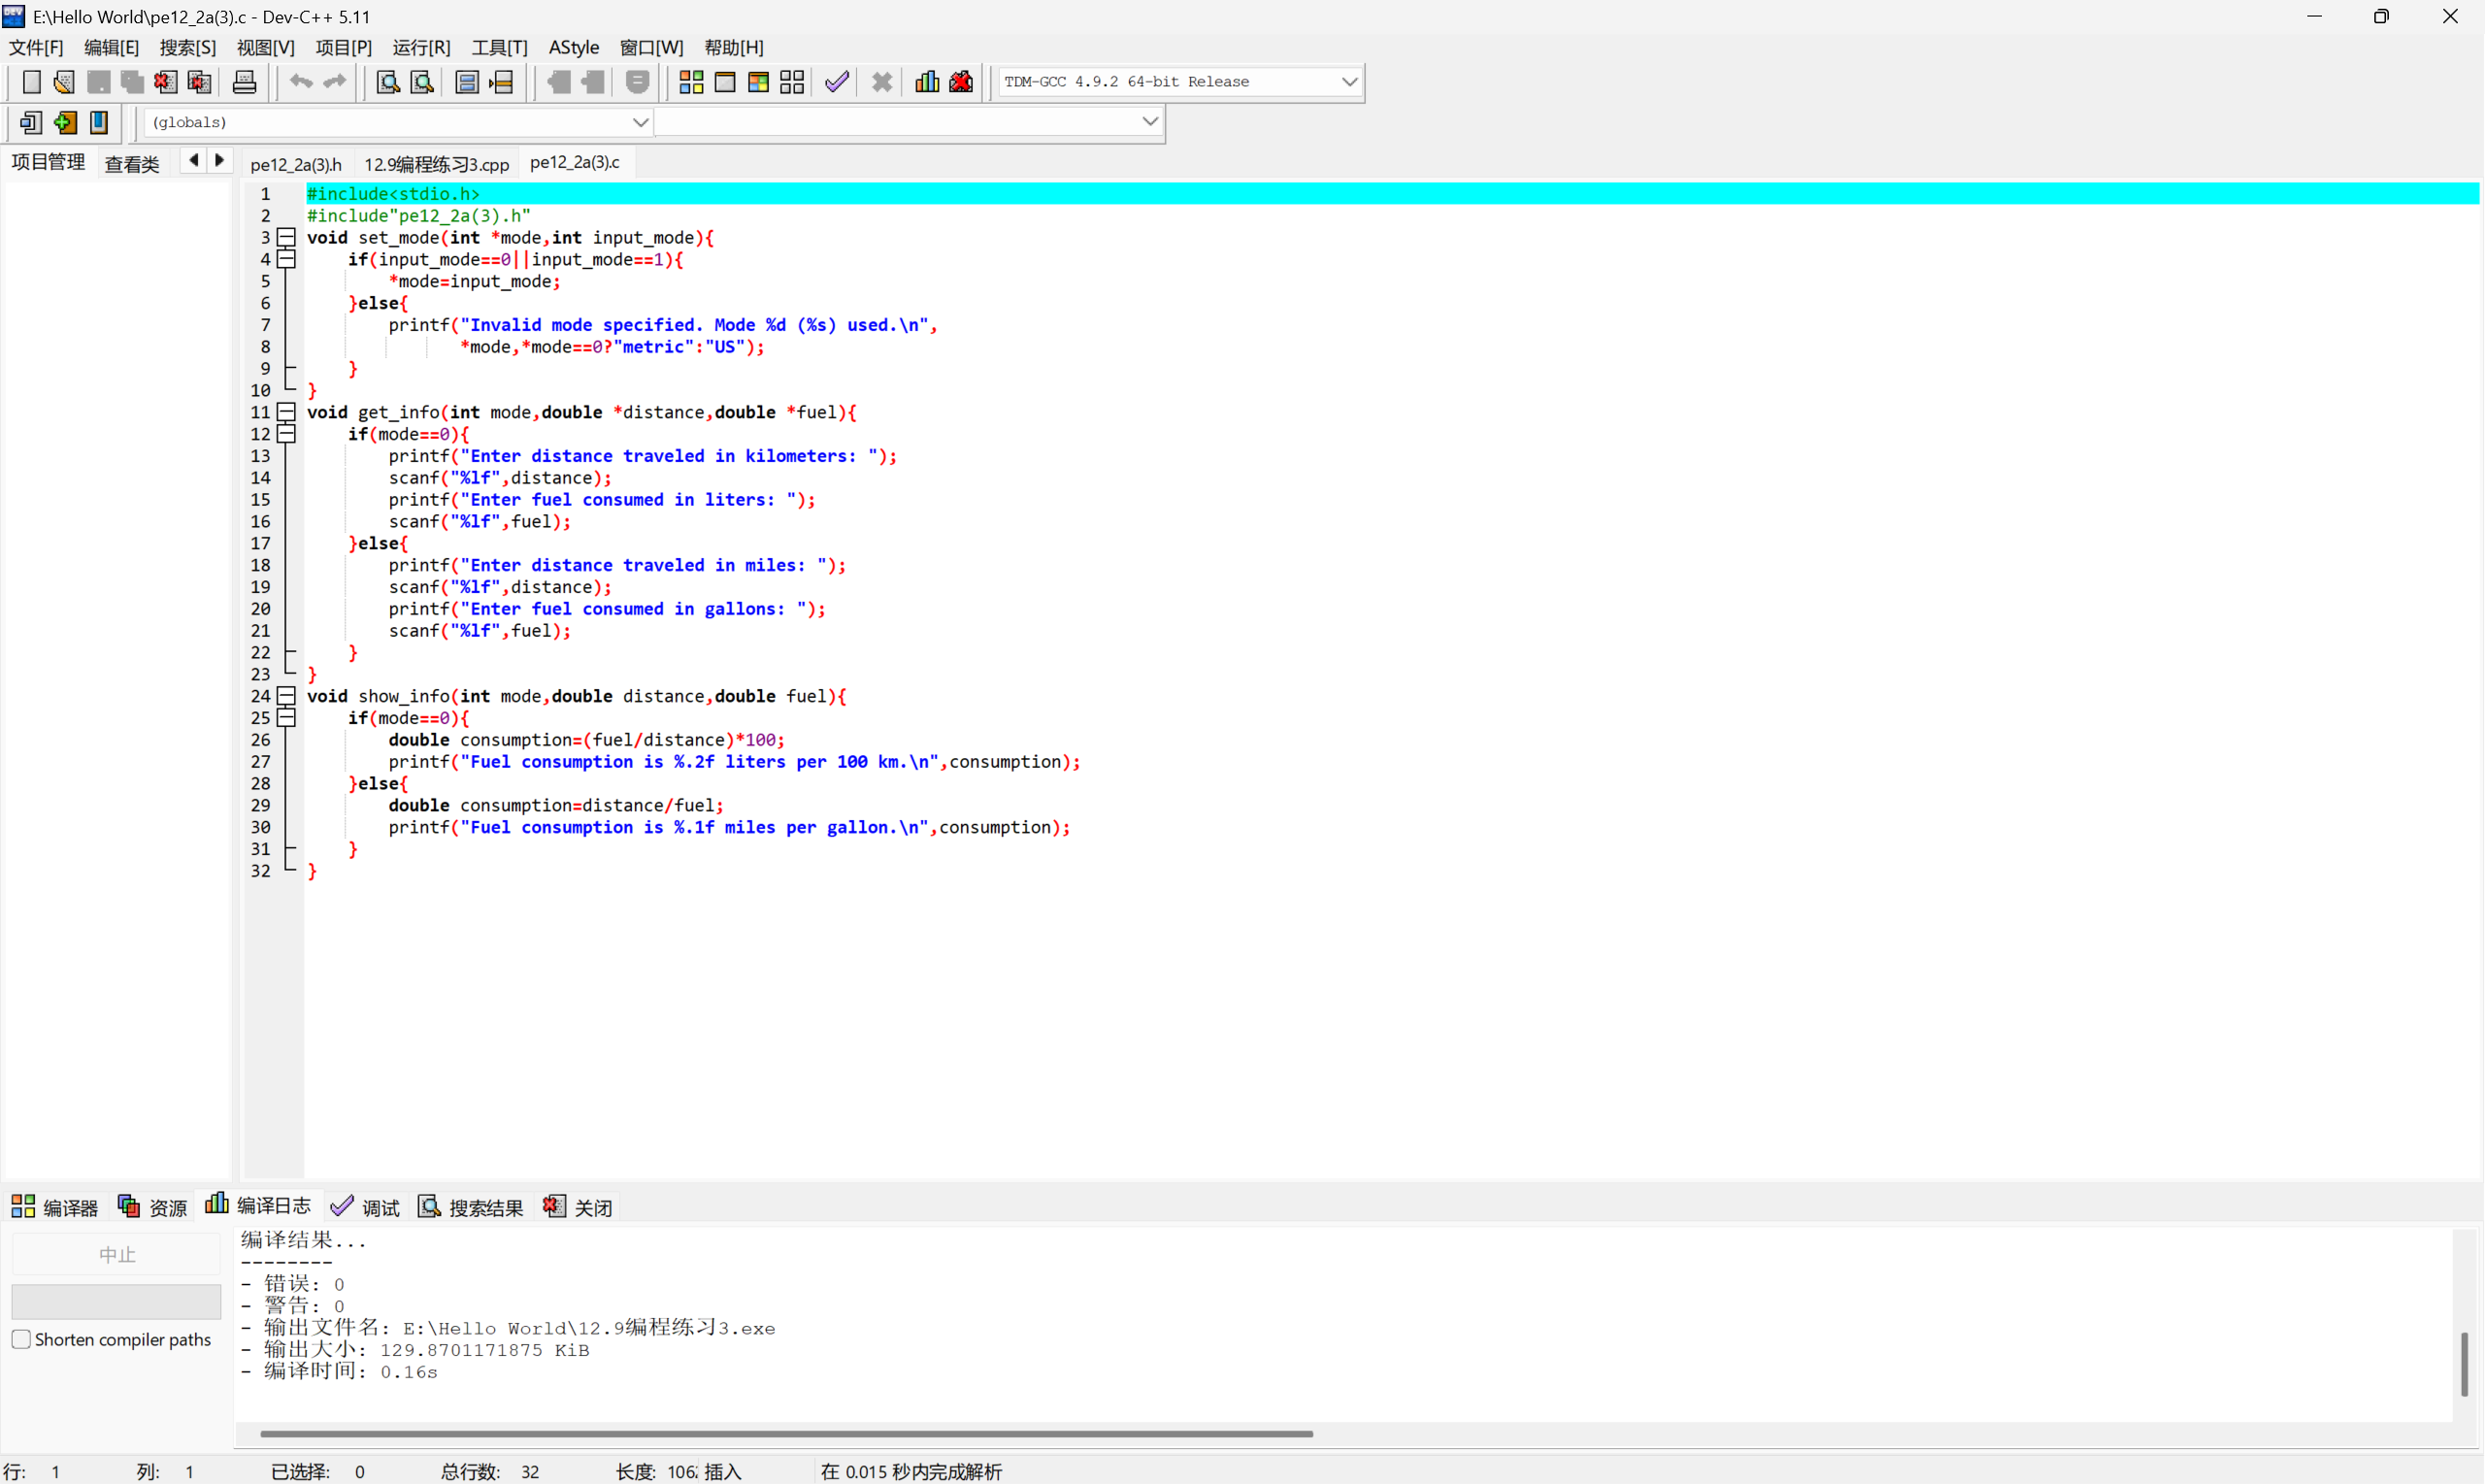Click the 关闭 close panel button

point(579,1207)
